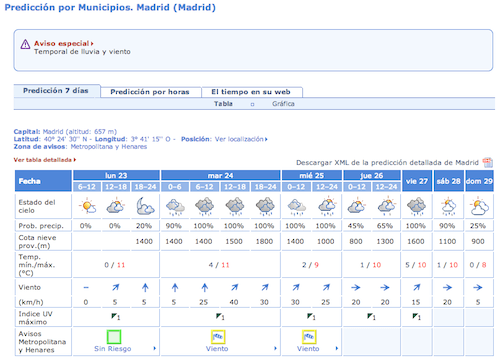This screenshot has height=361, width=500.
Task: Click the yellow Viento warning icon under mié 25
Action: pos(309,337)
